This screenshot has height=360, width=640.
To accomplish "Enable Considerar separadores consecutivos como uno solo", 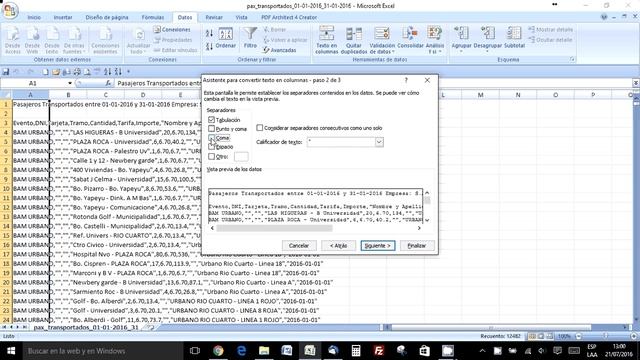I will tap(260, 128).
